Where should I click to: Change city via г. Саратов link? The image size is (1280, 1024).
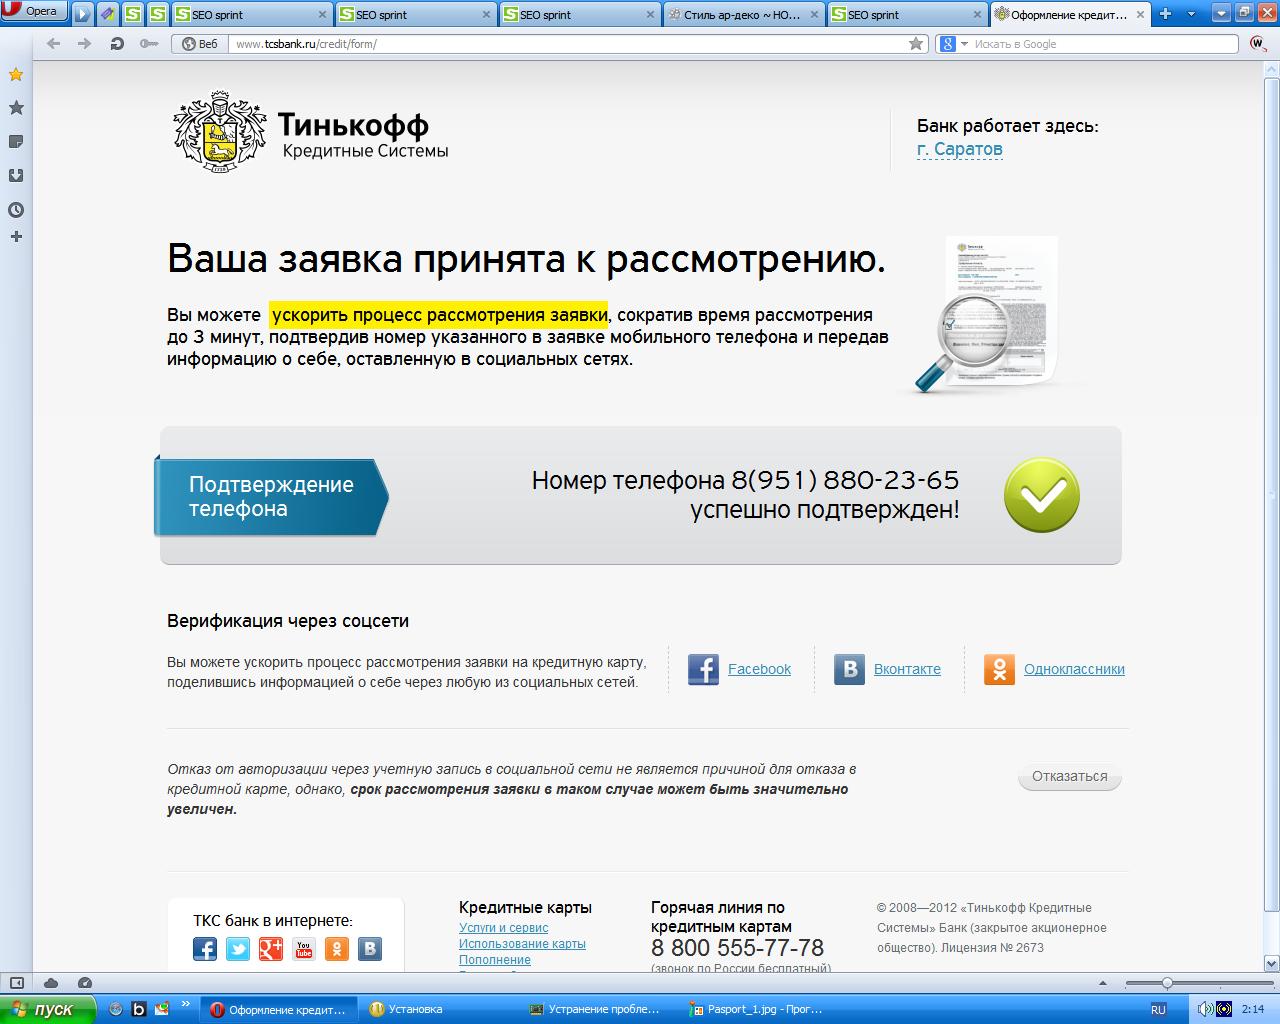point(959,150)
